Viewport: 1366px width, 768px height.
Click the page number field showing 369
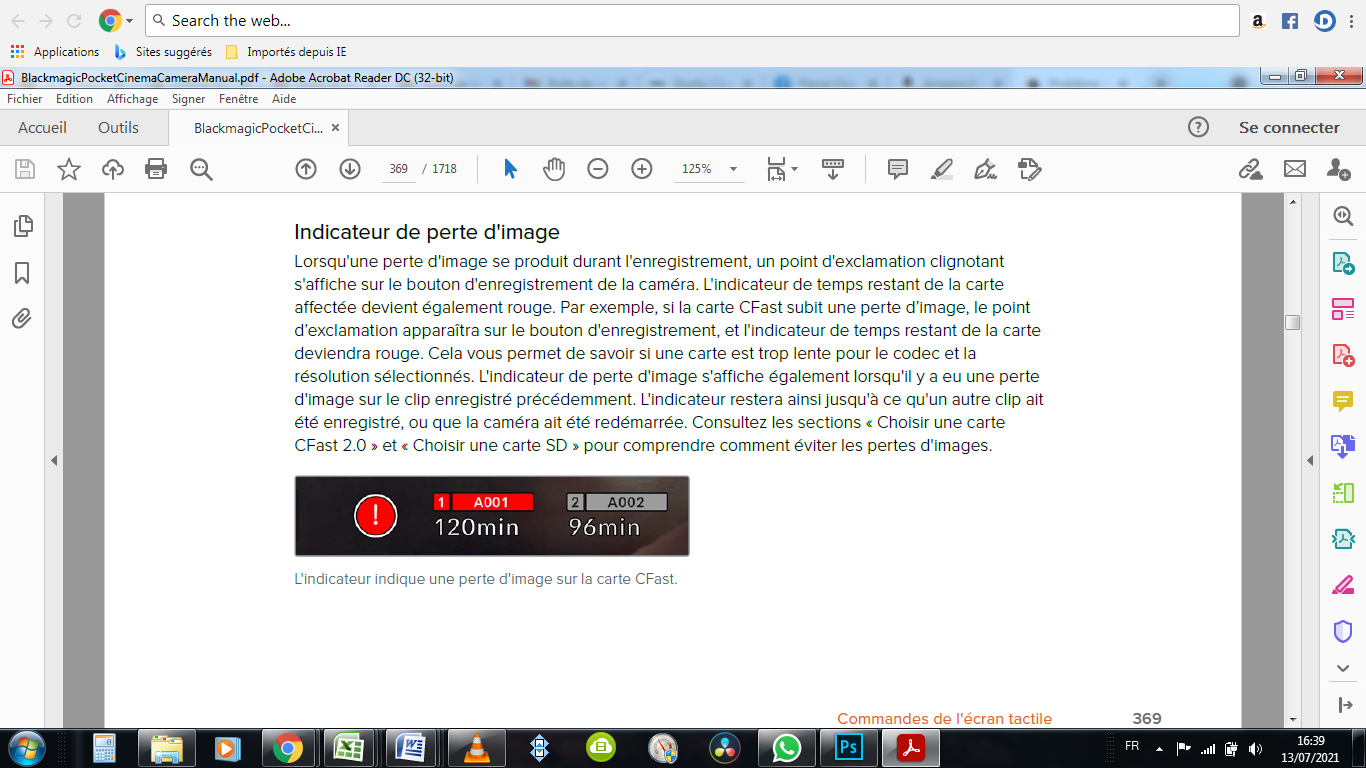point(398,169)
